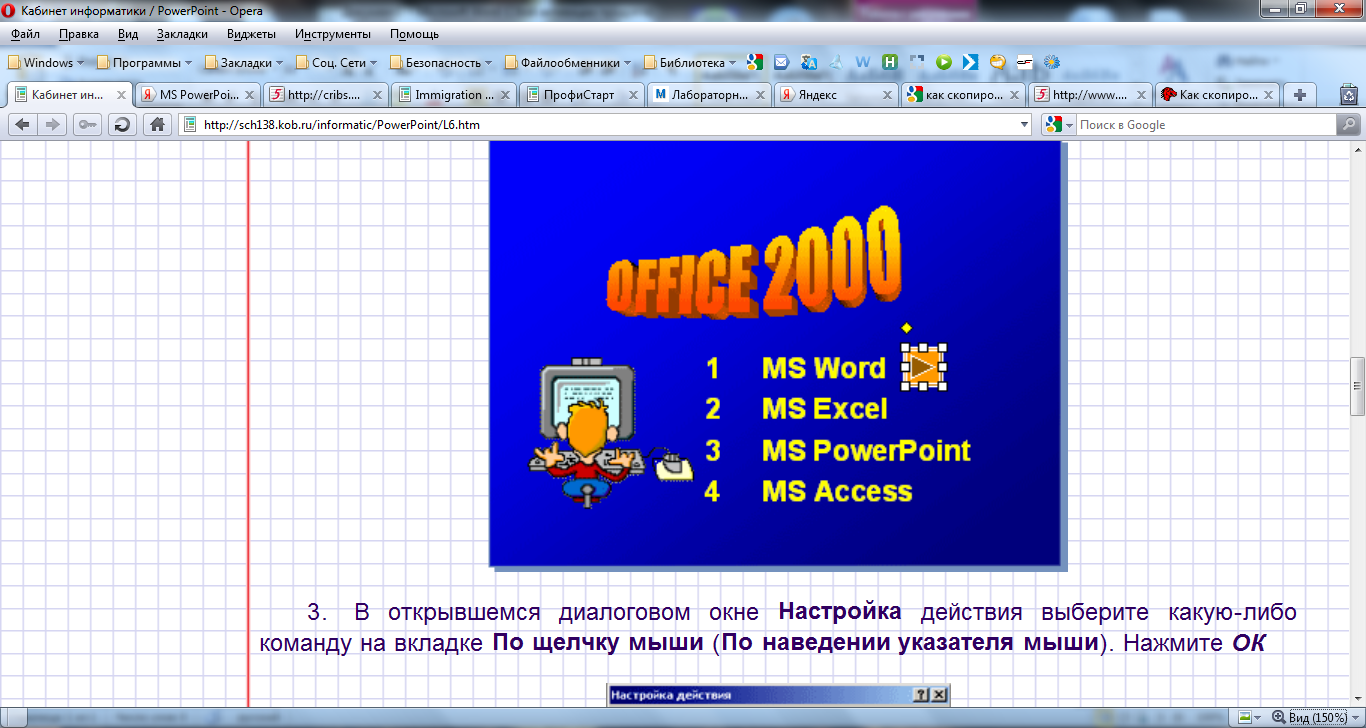1366x728 pixels.
Task: Open the Вид (150%) zoom dropdown arrow
Action: 1356,718
